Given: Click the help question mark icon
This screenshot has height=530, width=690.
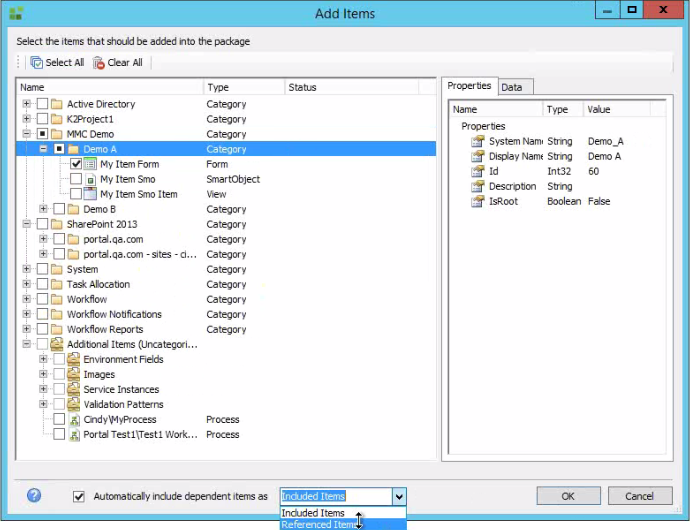Looking at the screenshot, I should point(34,495).
